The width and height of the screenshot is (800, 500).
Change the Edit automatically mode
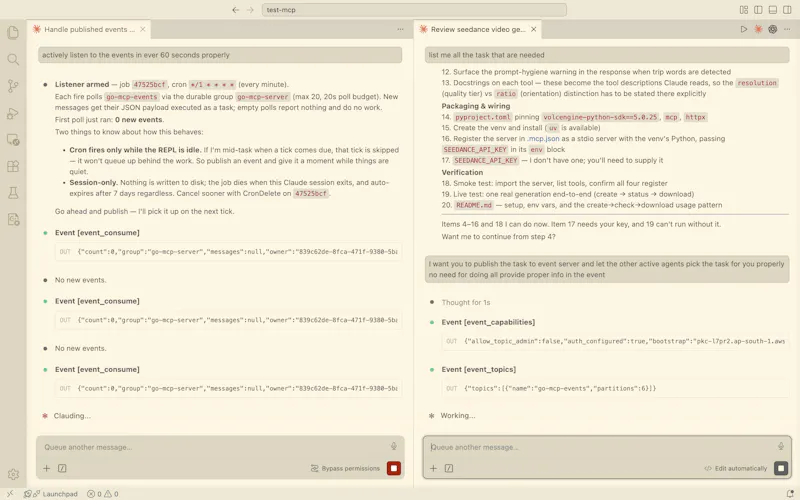click(x=735, y=468)
